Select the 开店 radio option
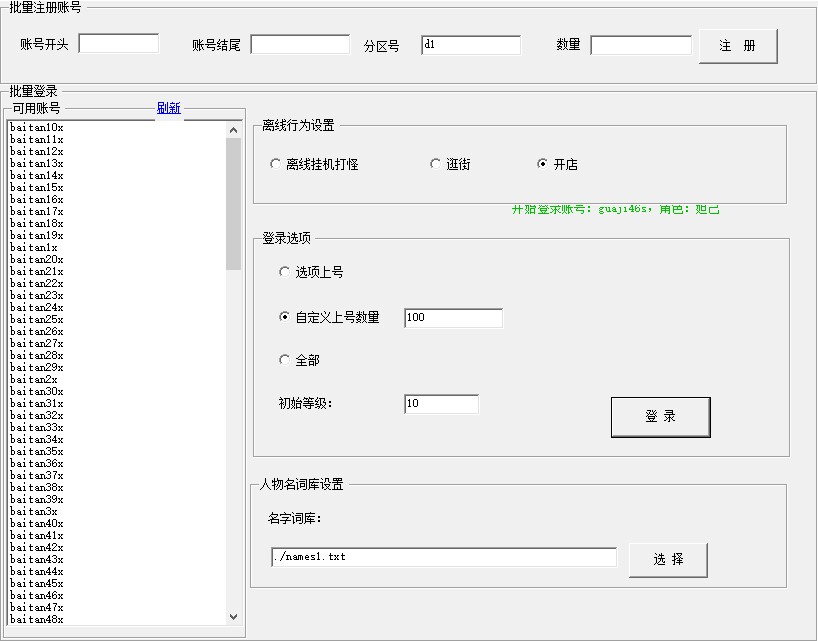The height and width of the screenshot is (641, 818). click(x=543, y=164)
